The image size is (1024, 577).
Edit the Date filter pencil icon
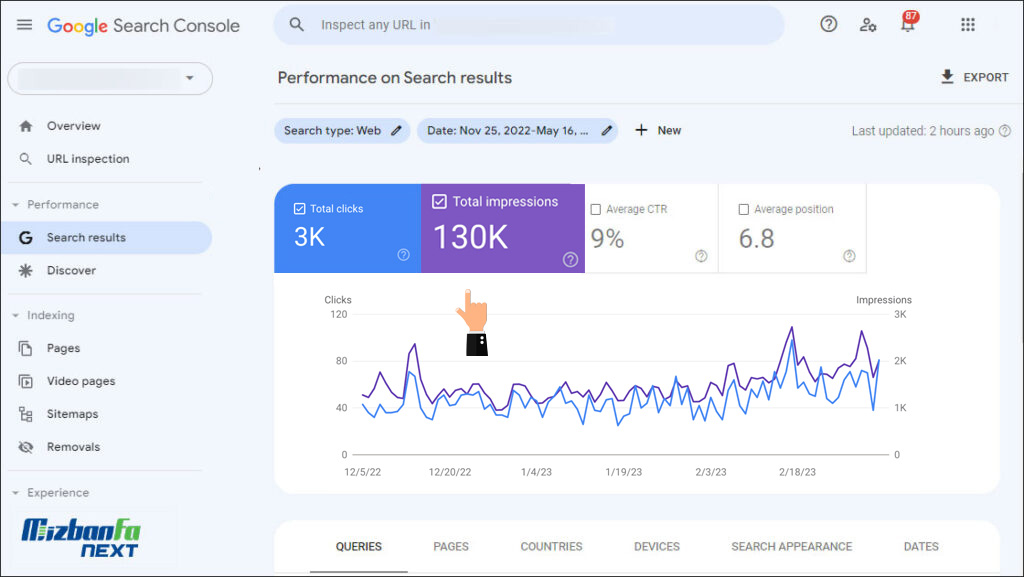click(x=607, y=131)
